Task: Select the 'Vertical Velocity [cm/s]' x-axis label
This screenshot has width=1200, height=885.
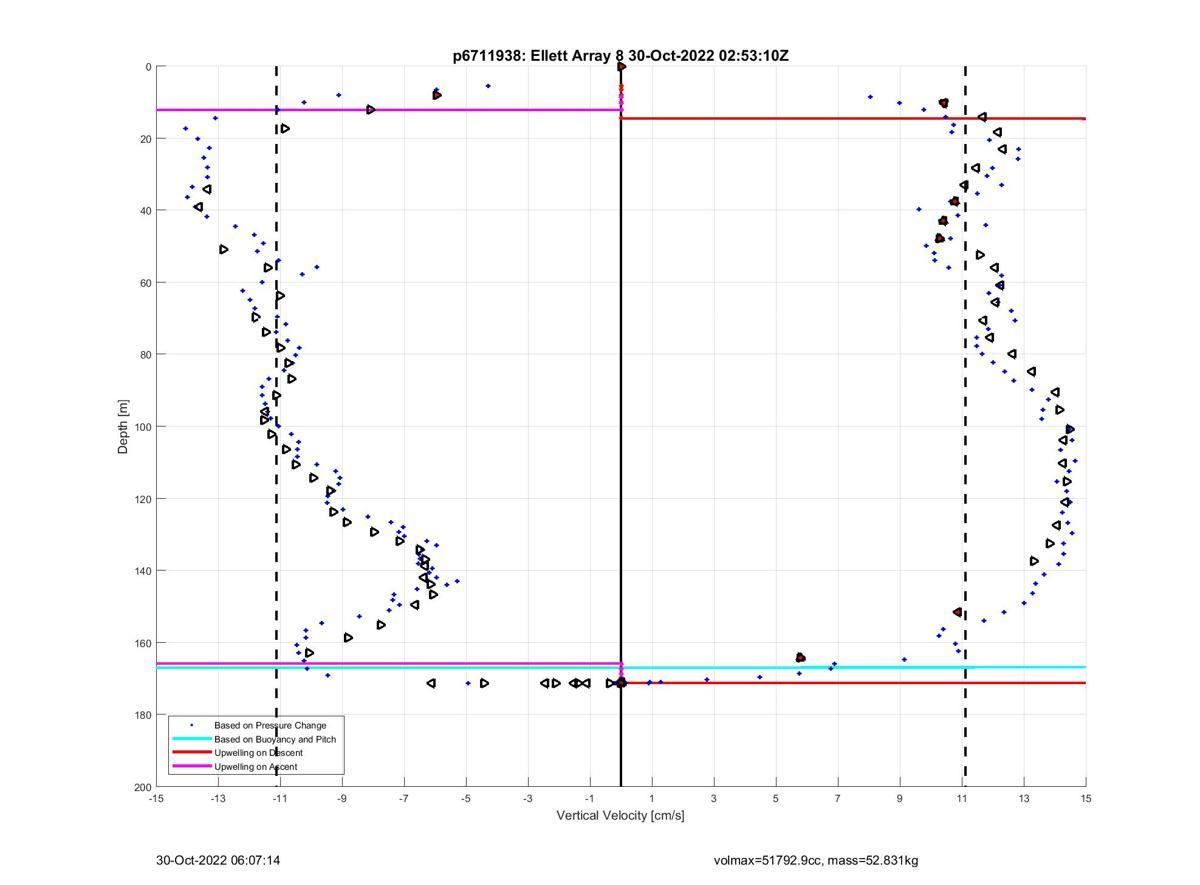Action: click(x=620, y=815)
